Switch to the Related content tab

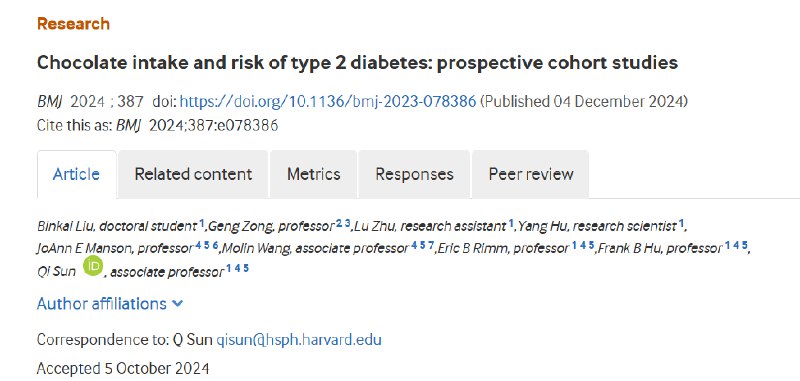click(x=193, y=174)
